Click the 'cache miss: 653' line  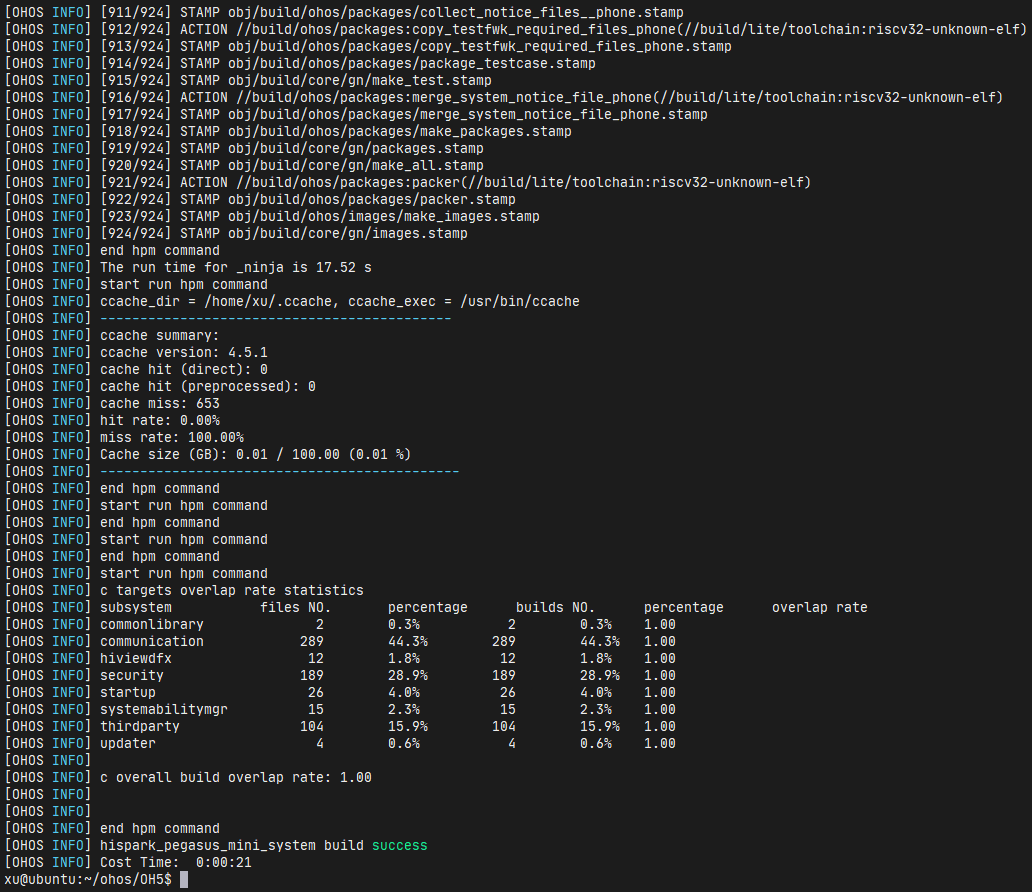point(160,403)
